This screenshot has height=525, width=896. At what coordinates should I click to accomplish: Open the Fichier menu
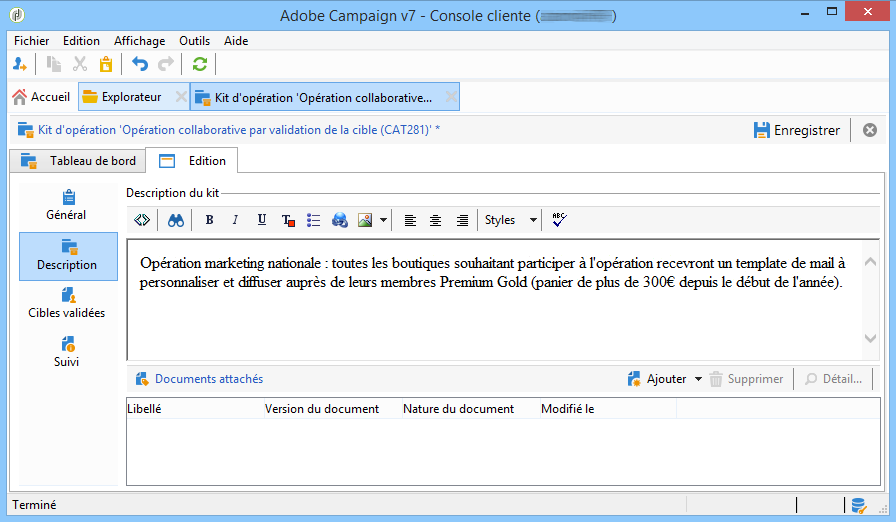[31, 41]
